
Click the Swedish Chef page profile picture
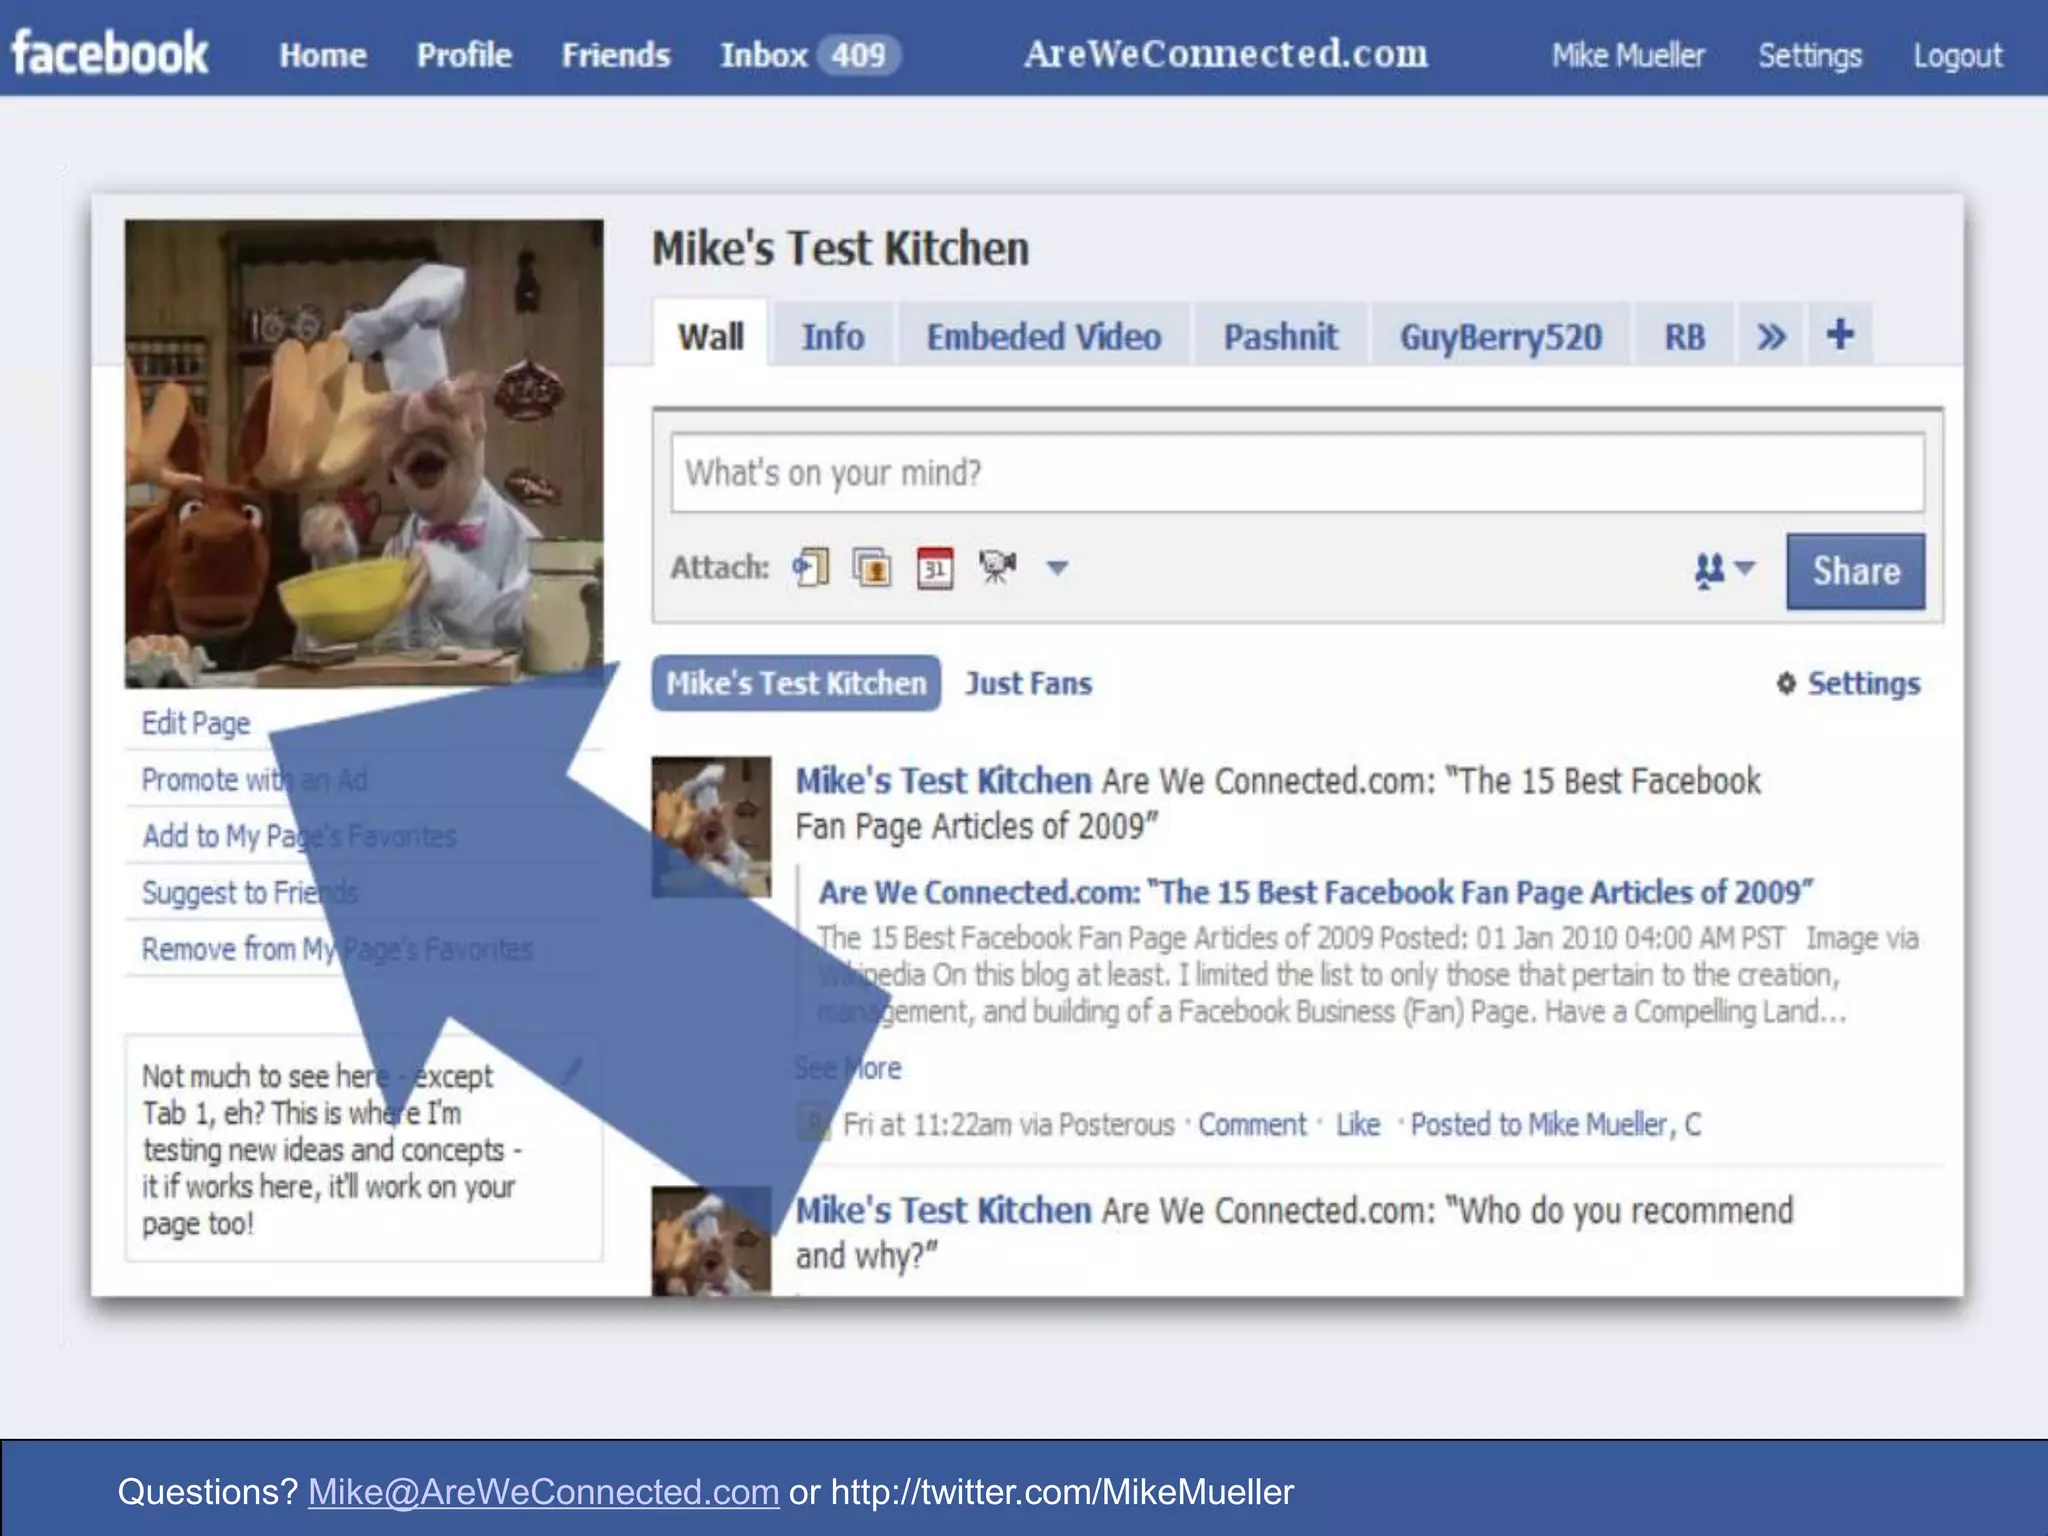click(364, 453)
